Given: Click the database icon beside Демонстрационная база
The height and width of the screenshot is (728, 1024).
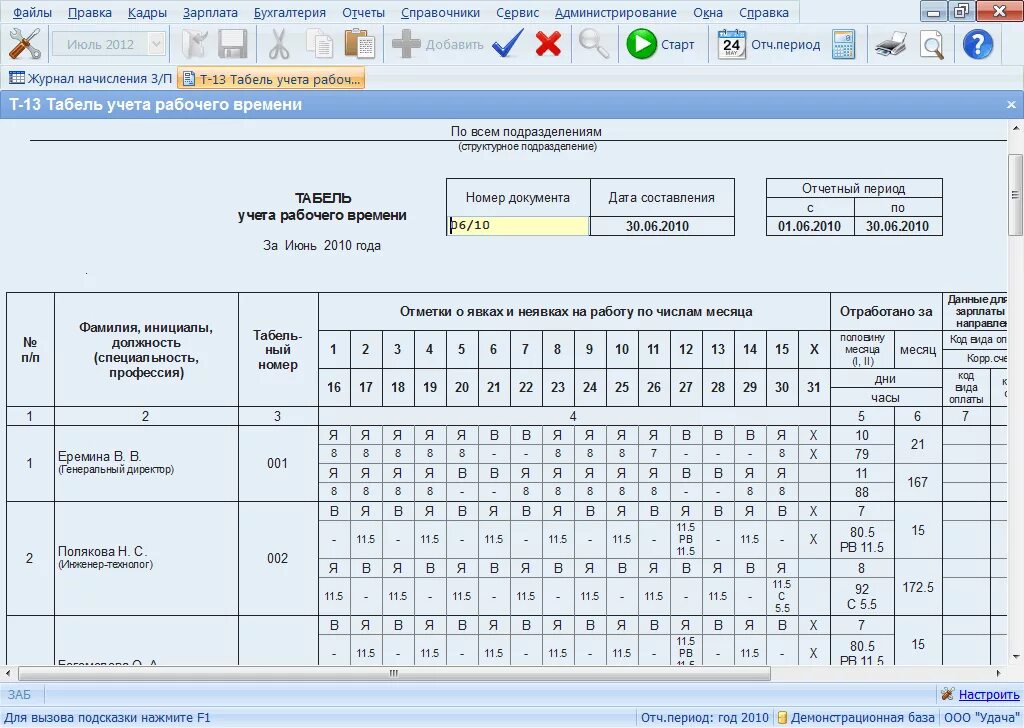Looking at the screenshot, I should (x=782, y=718).
